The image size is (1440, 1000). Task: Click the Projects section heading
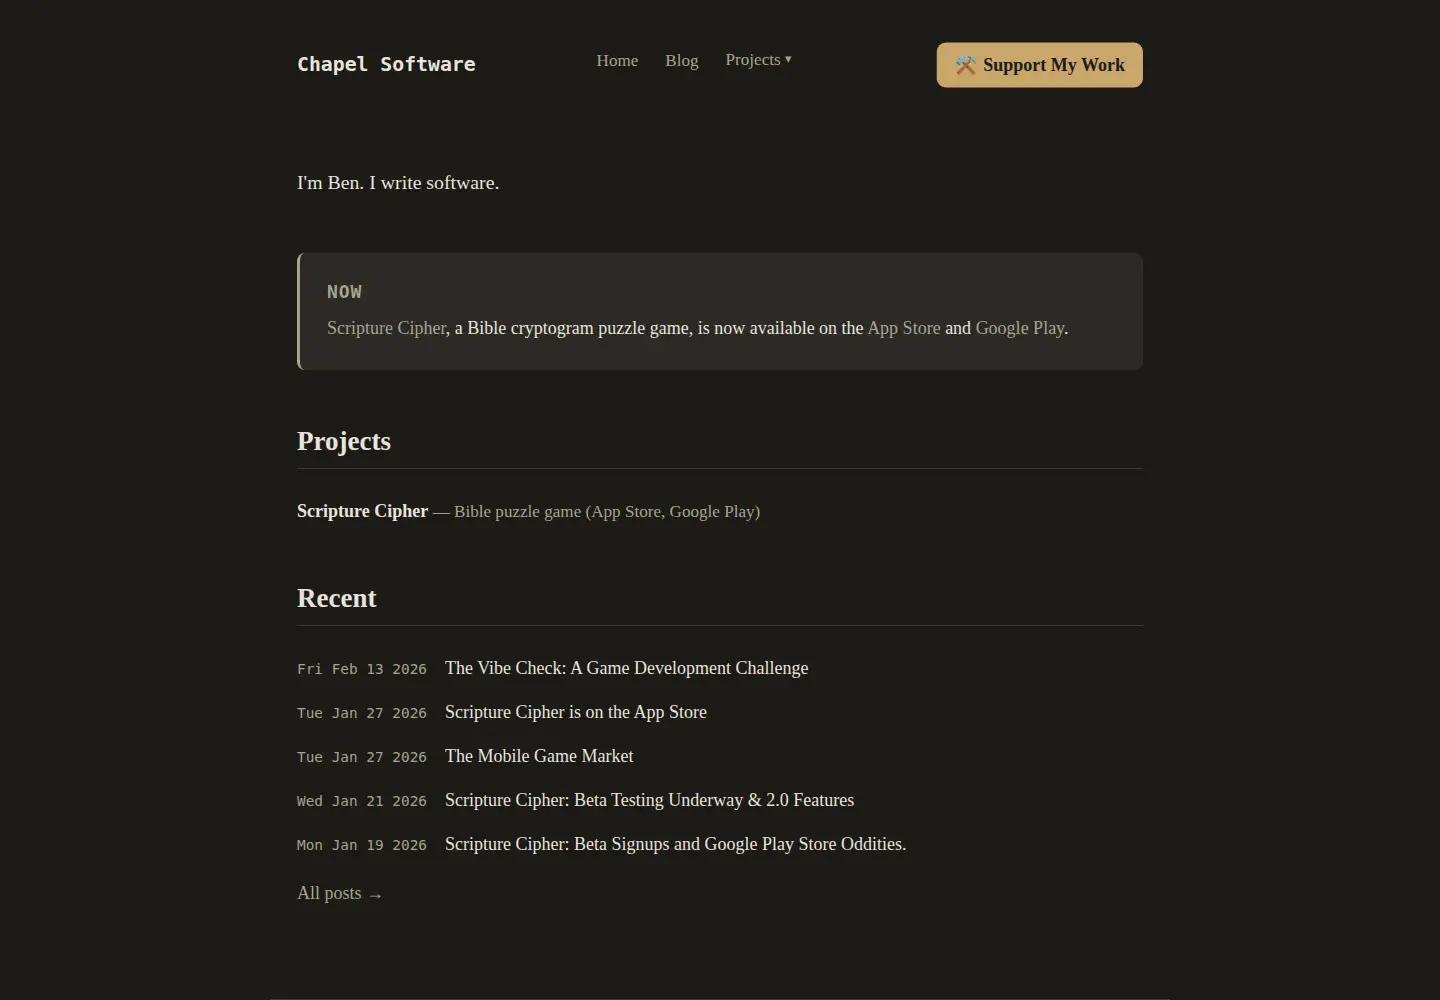click(x=344, y=441)
